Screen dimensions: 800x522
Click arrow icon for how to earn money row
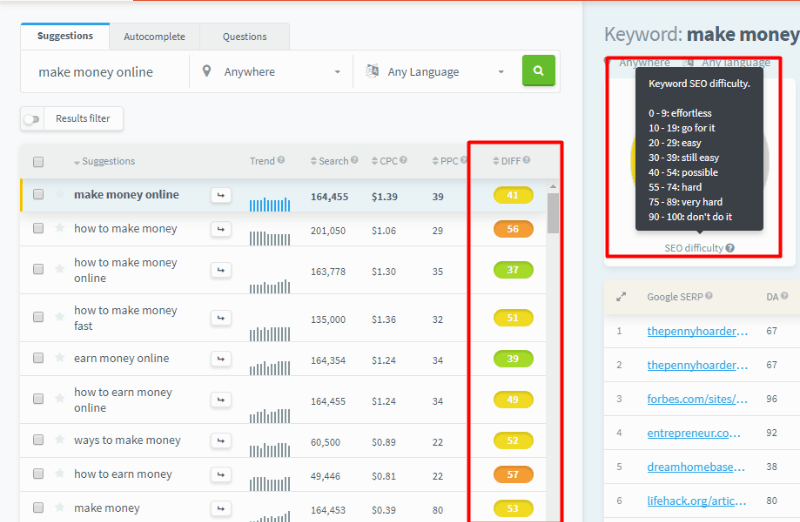tap(221, 475)
